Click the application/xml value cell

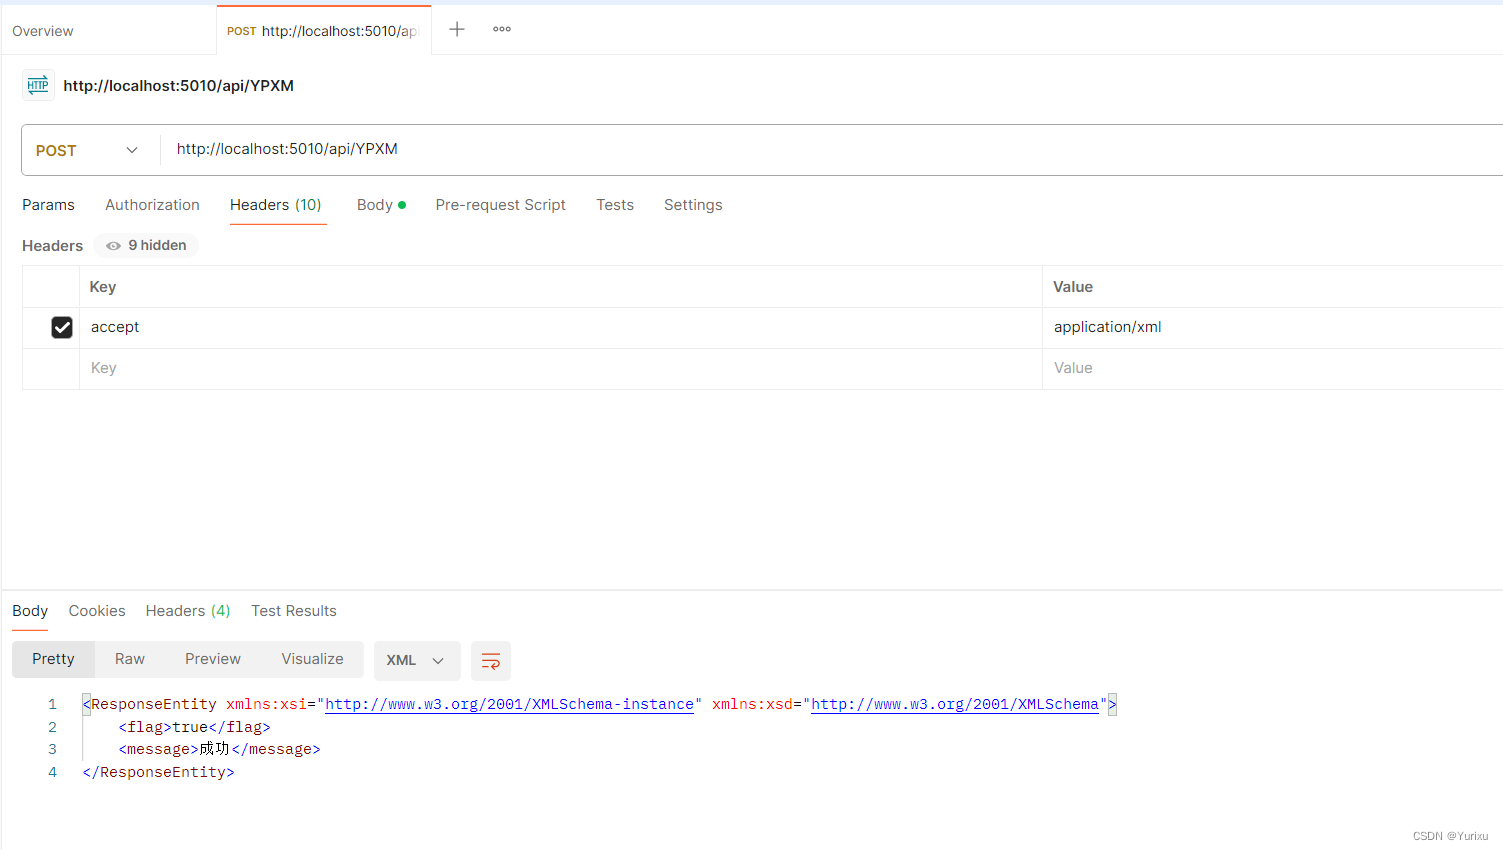pos(1273,327)
